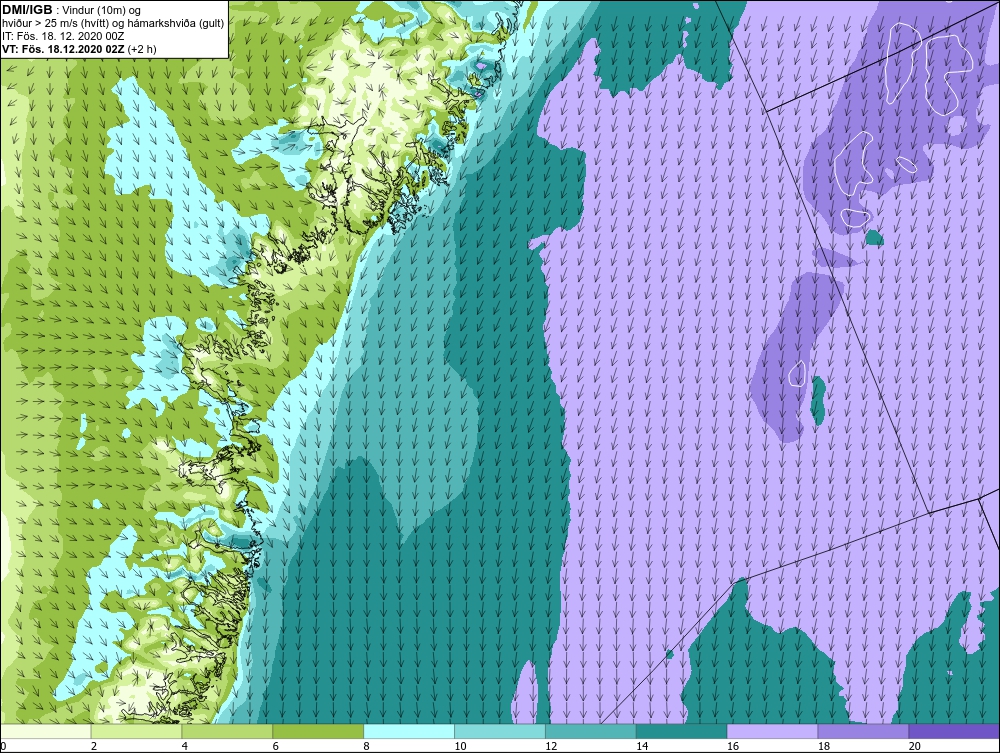The image size is (1000, 753).
Task: Click the 6–8 m/s olive green swatch
Action: click(x=318, y=731)
